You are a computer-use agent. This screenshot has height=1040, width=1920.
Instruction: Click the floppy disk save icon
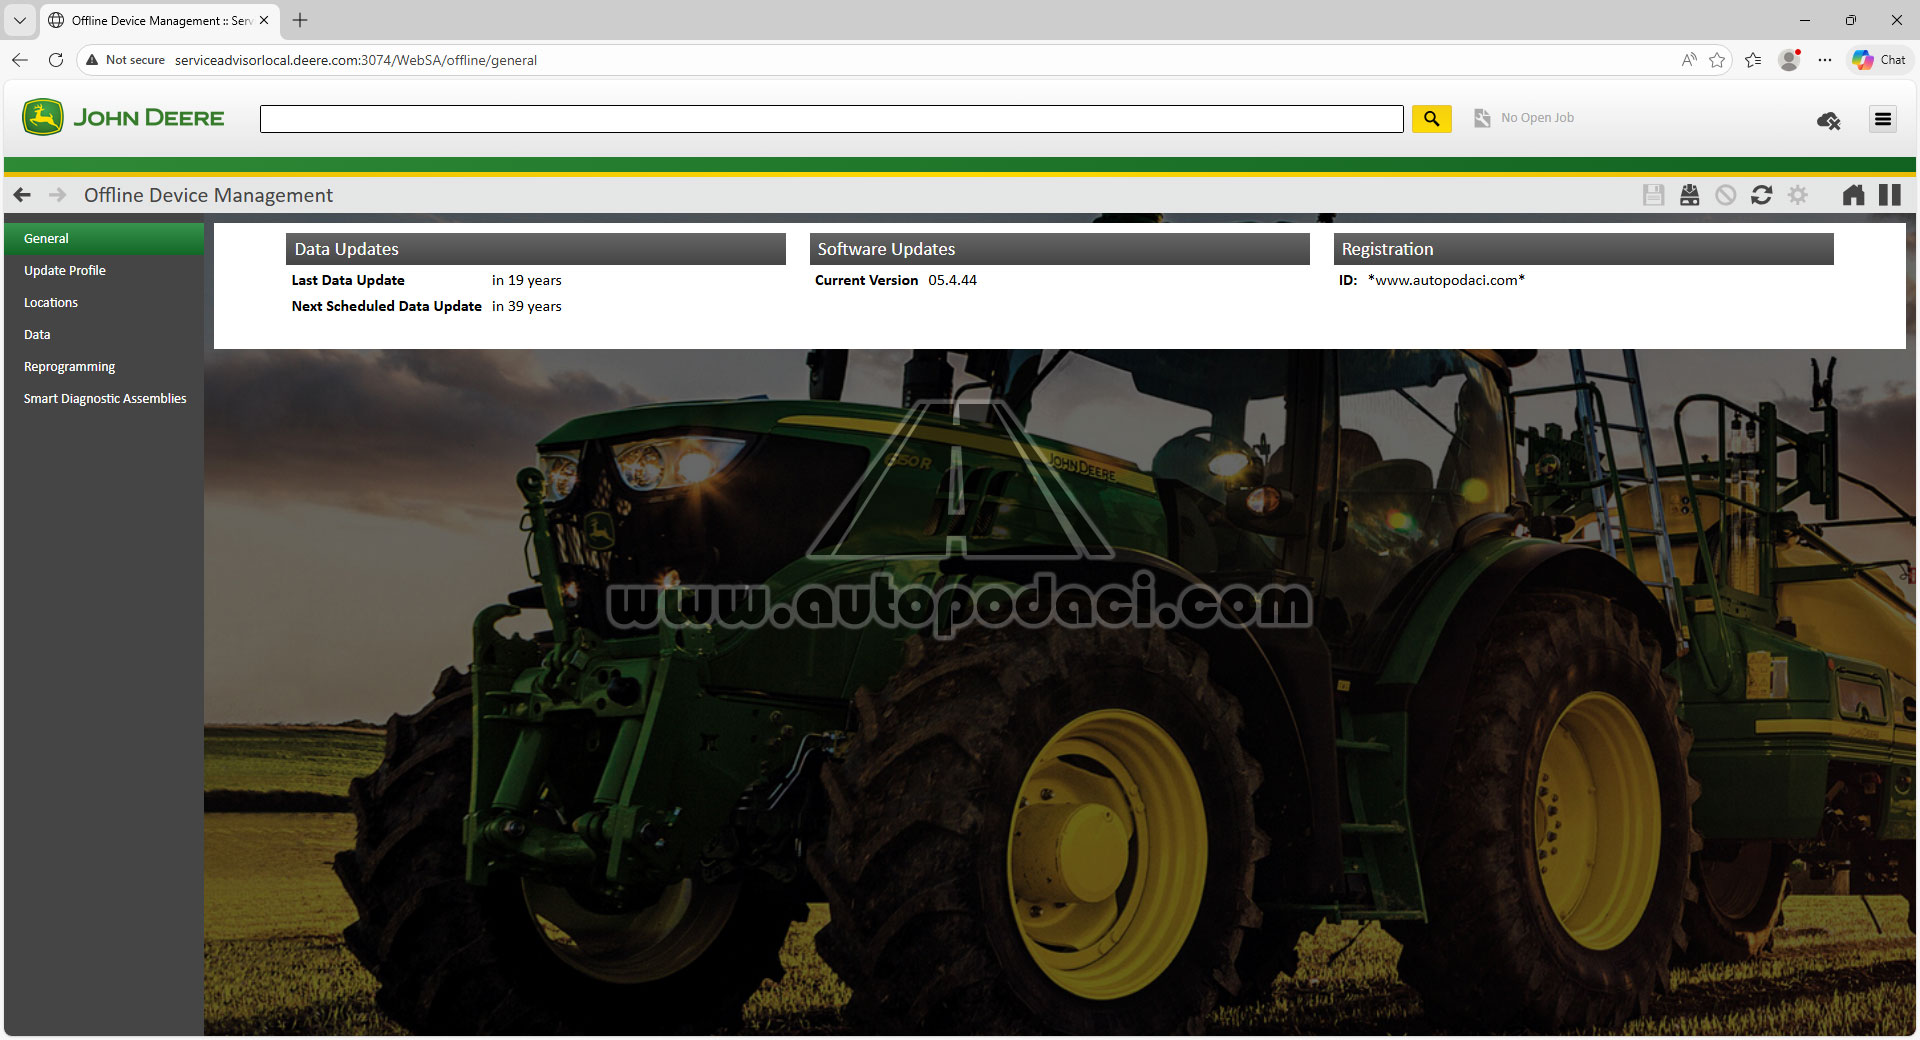1653,195
